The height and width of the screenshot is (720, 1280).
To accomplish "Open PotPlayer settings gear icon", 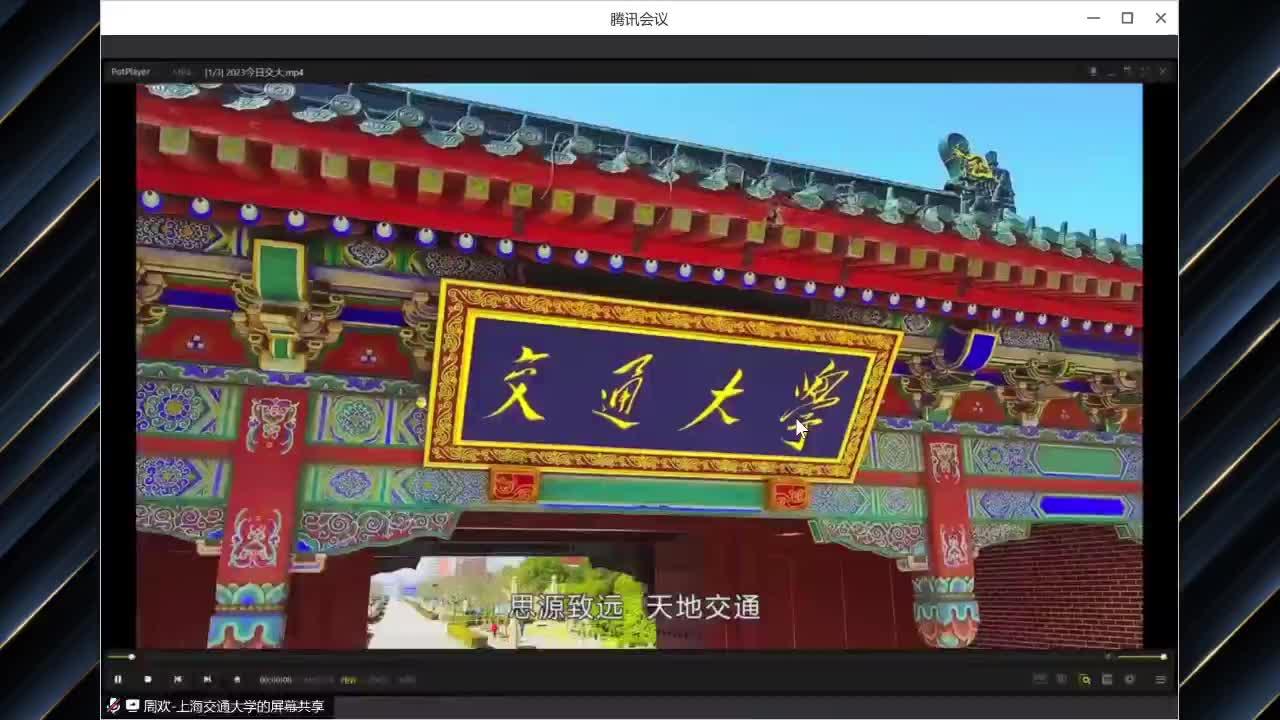I will (1130, 680).
